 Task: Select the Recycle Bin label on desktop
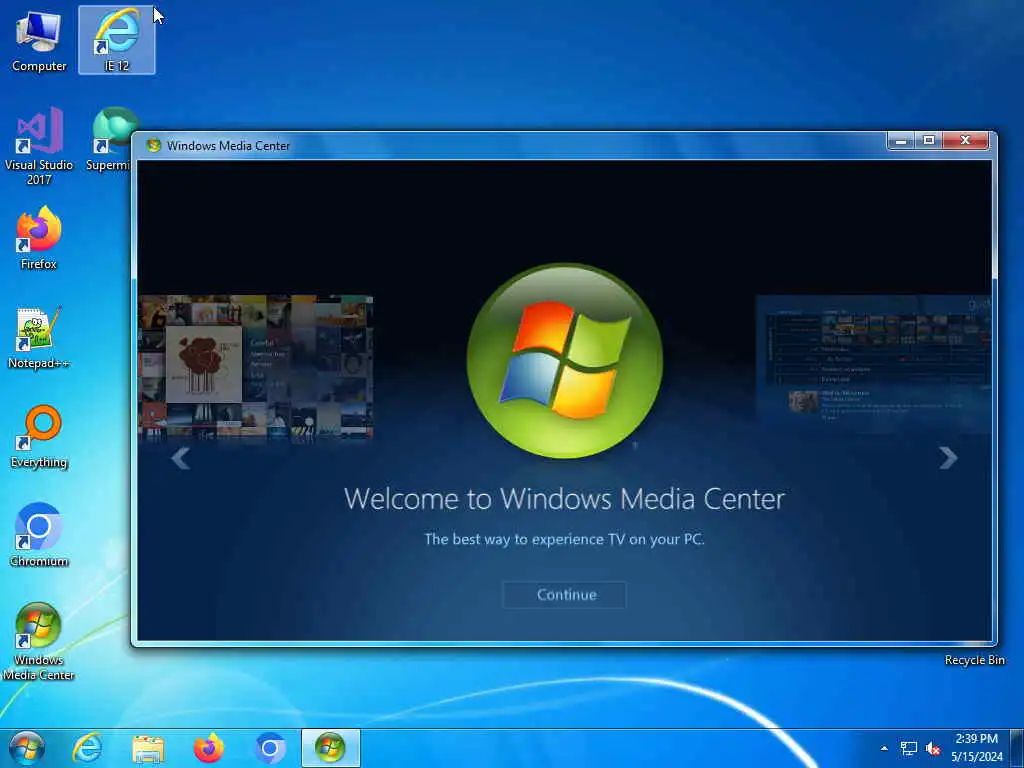pos(974,660)
